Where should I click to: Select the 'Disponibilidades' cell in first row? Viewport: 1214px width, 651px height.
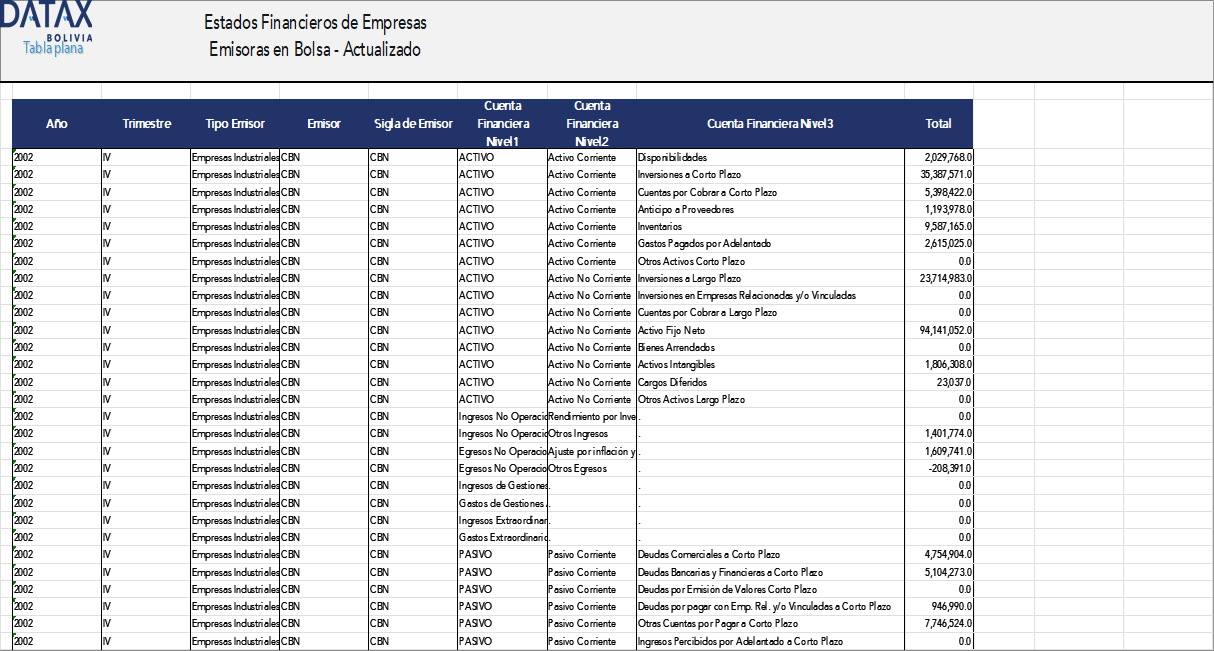pos(675,157)
